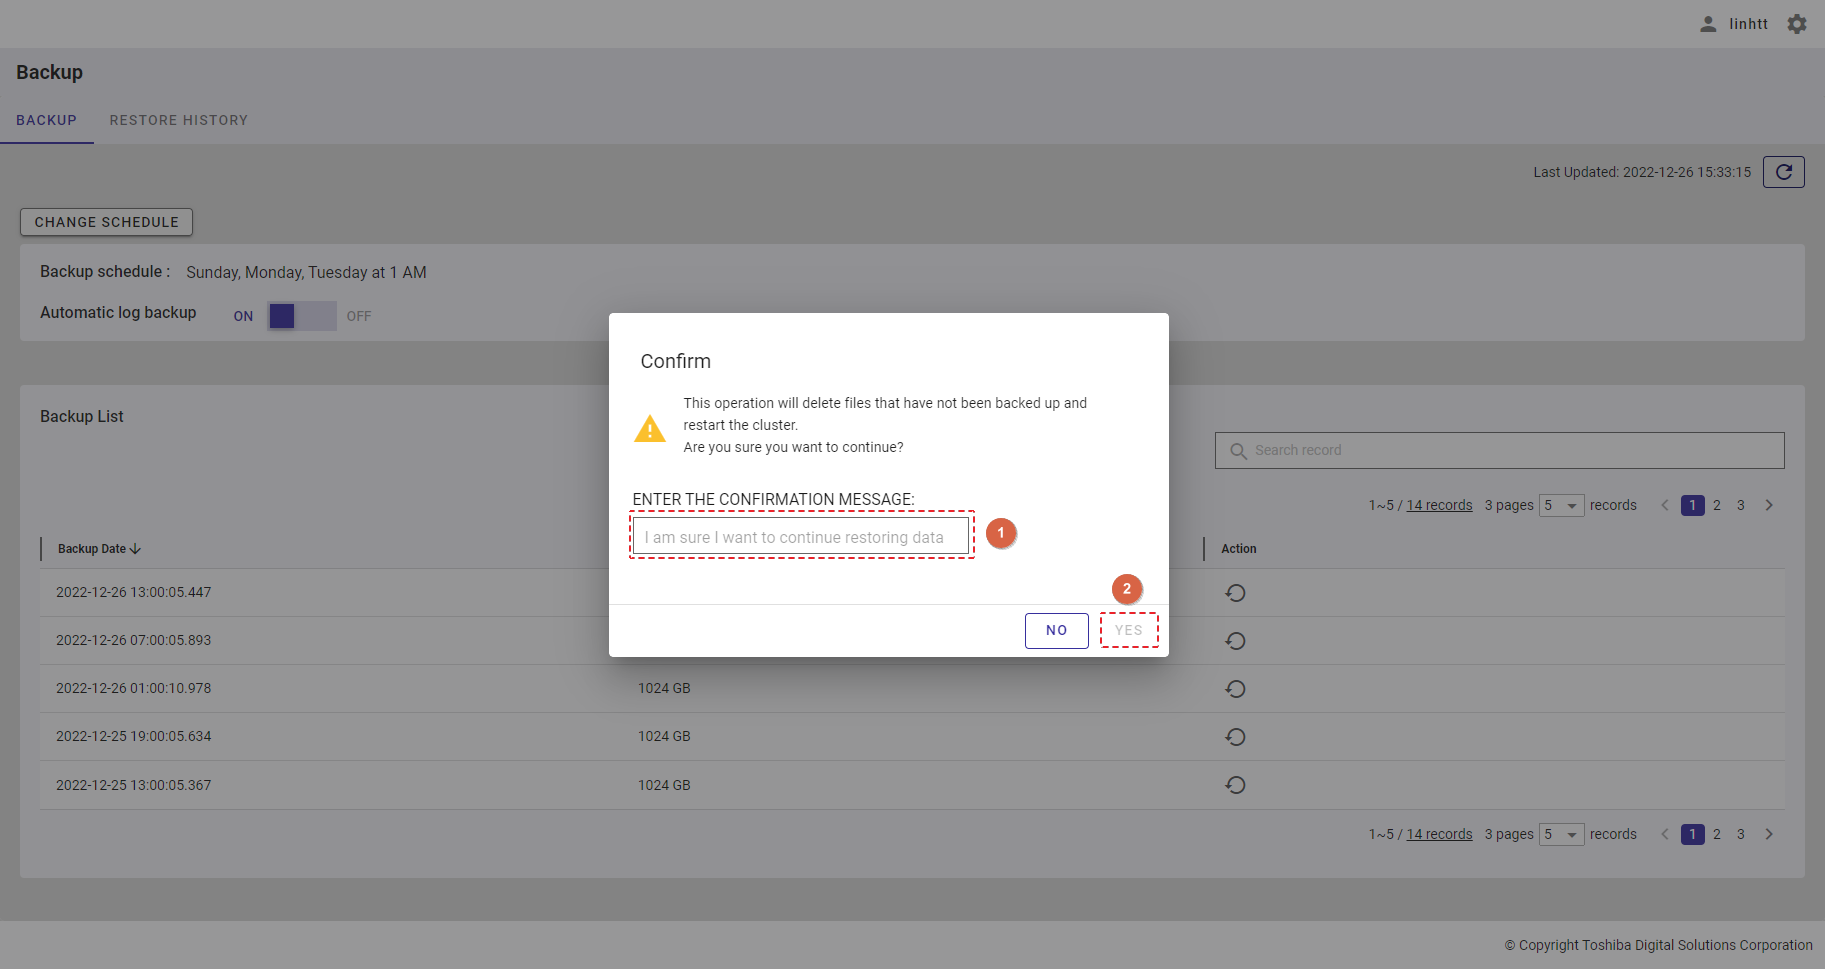
Task: Click restore icon for 2022-12-25 19:00:05.634 backup
Action: (x=1235, y=737)
